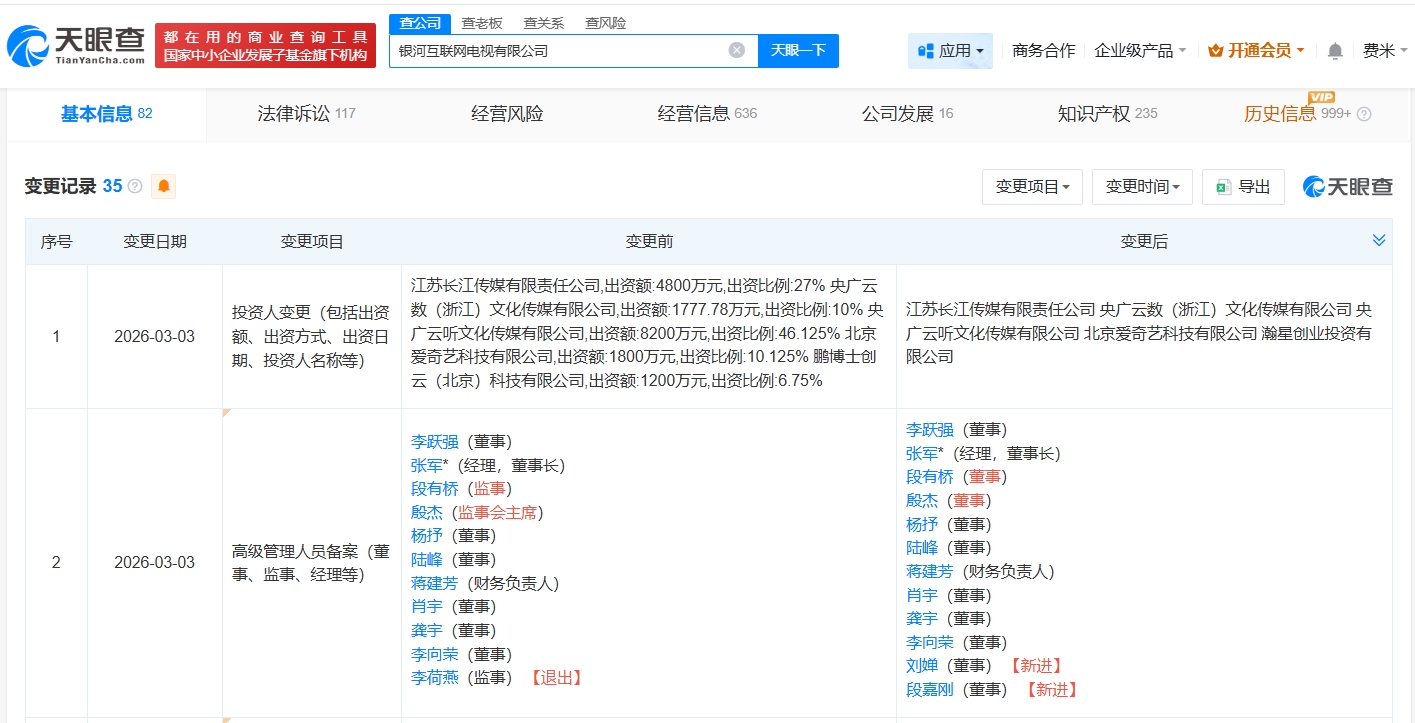Click the company name search field
Screen dimensions: 1415x723
tap(560, 50)
